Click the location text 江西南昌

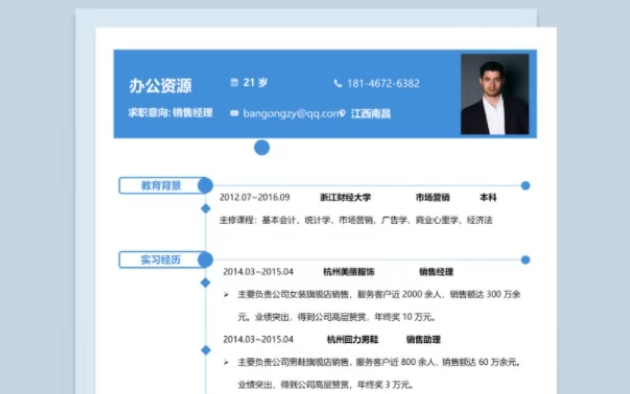[x=371, y=114]
